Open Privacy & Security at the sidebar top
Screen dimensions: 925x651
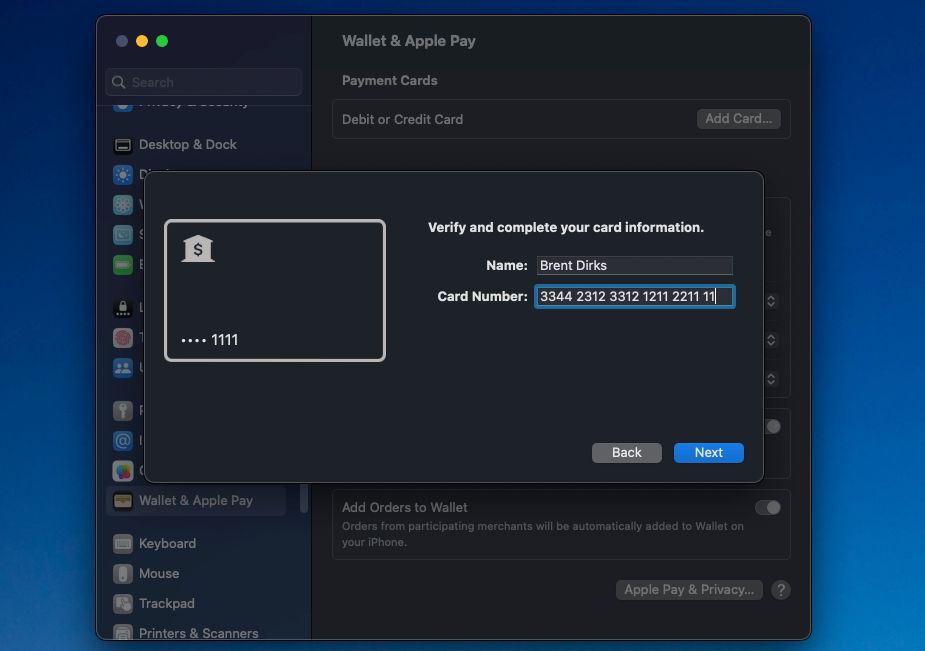123,100
